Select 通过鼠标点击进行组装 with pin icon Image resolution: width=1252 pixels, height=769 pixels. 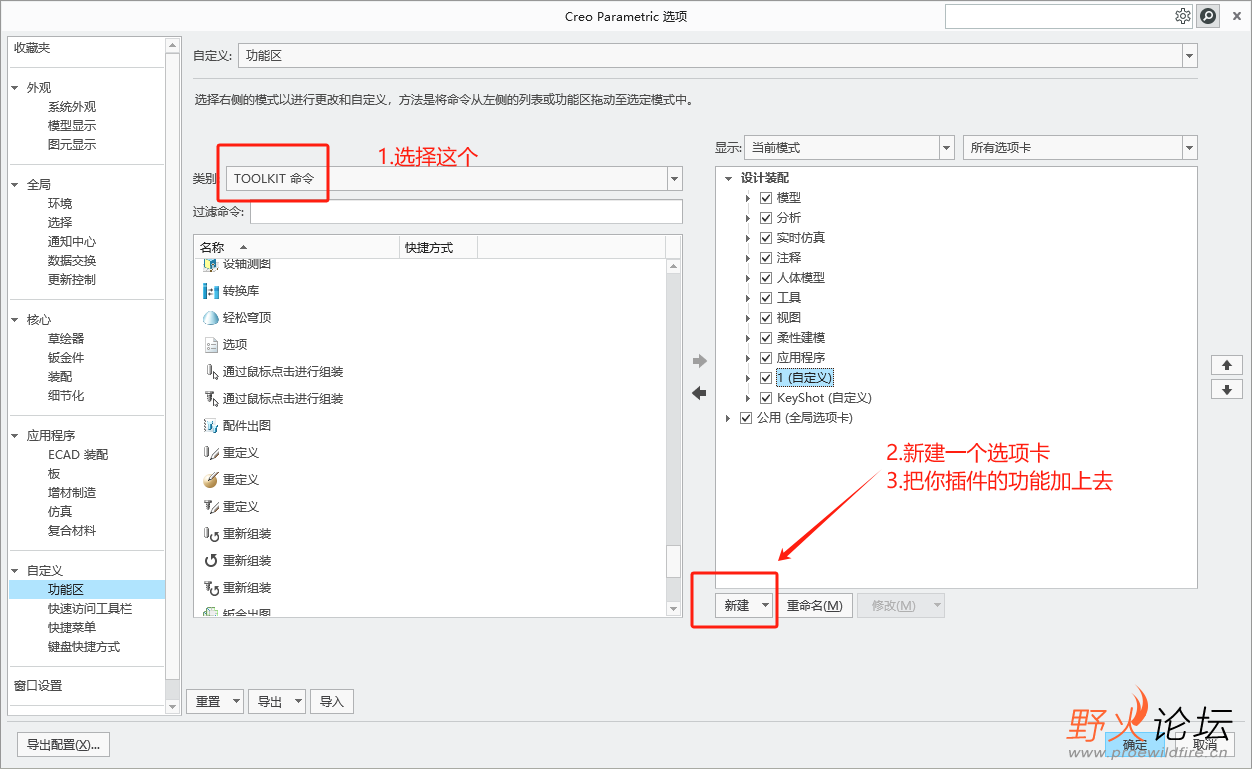tap(211, 372)
